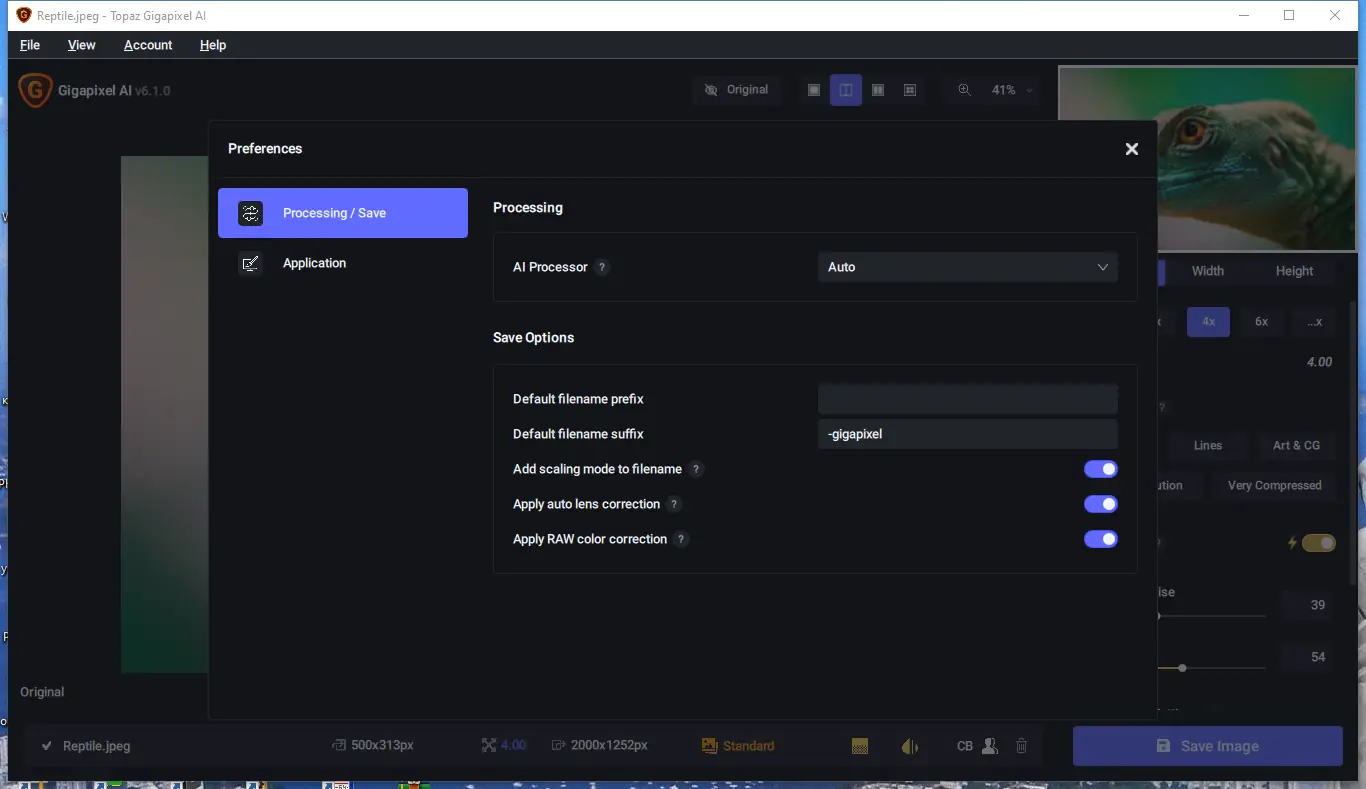Switch to single view layout
The height and width of the screenshot is (789, 1366).
tap(814, 90)
